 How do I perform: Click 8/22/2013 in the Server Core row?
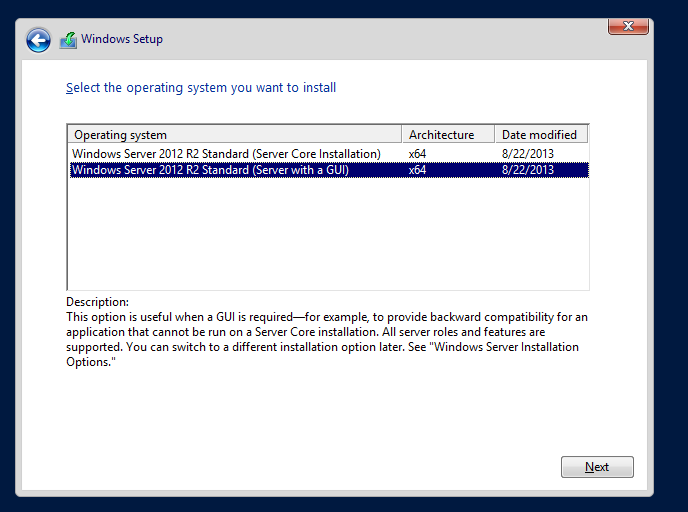coord(528,154)
